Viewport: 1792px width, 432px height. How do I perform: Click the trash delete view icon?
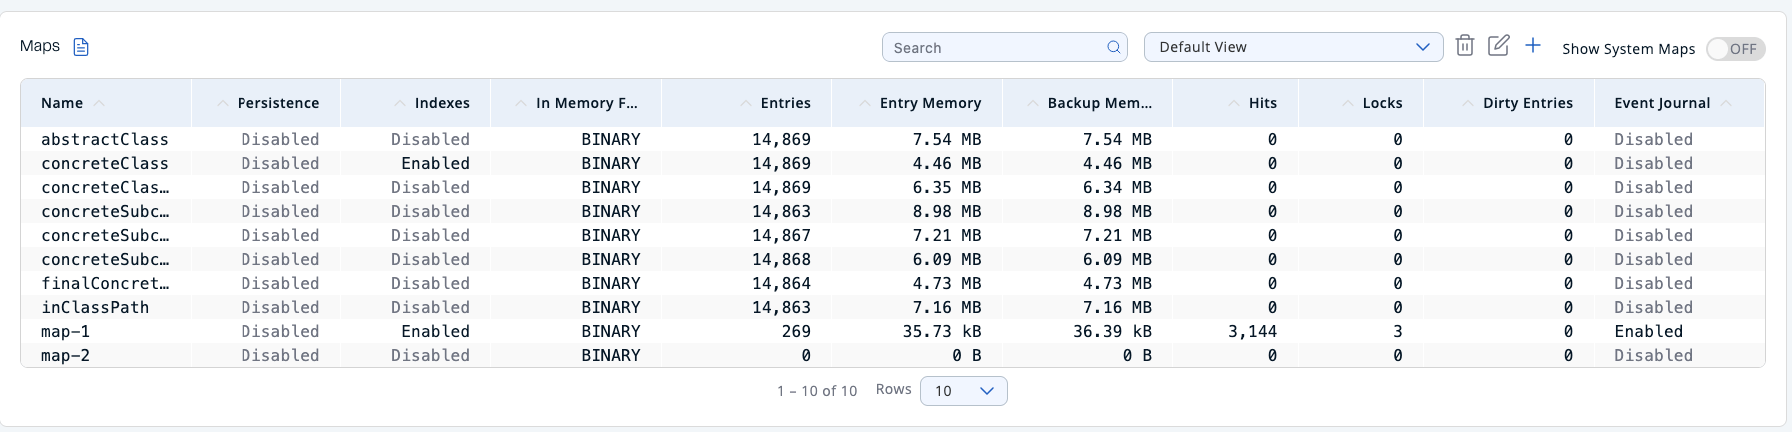coord(1464,46)
